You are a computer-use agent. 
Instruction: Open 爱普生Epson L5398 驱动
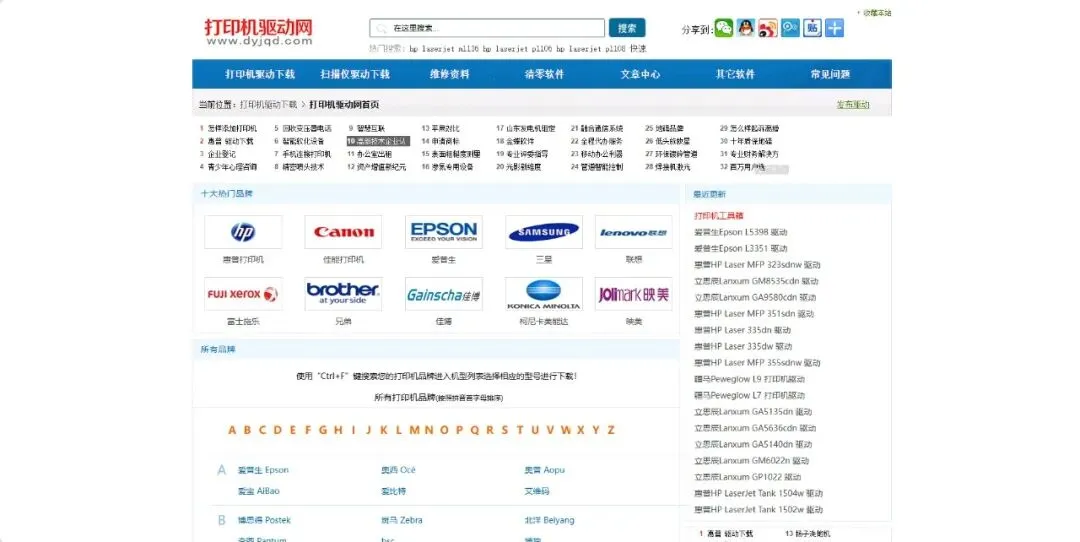click(740, 232)
